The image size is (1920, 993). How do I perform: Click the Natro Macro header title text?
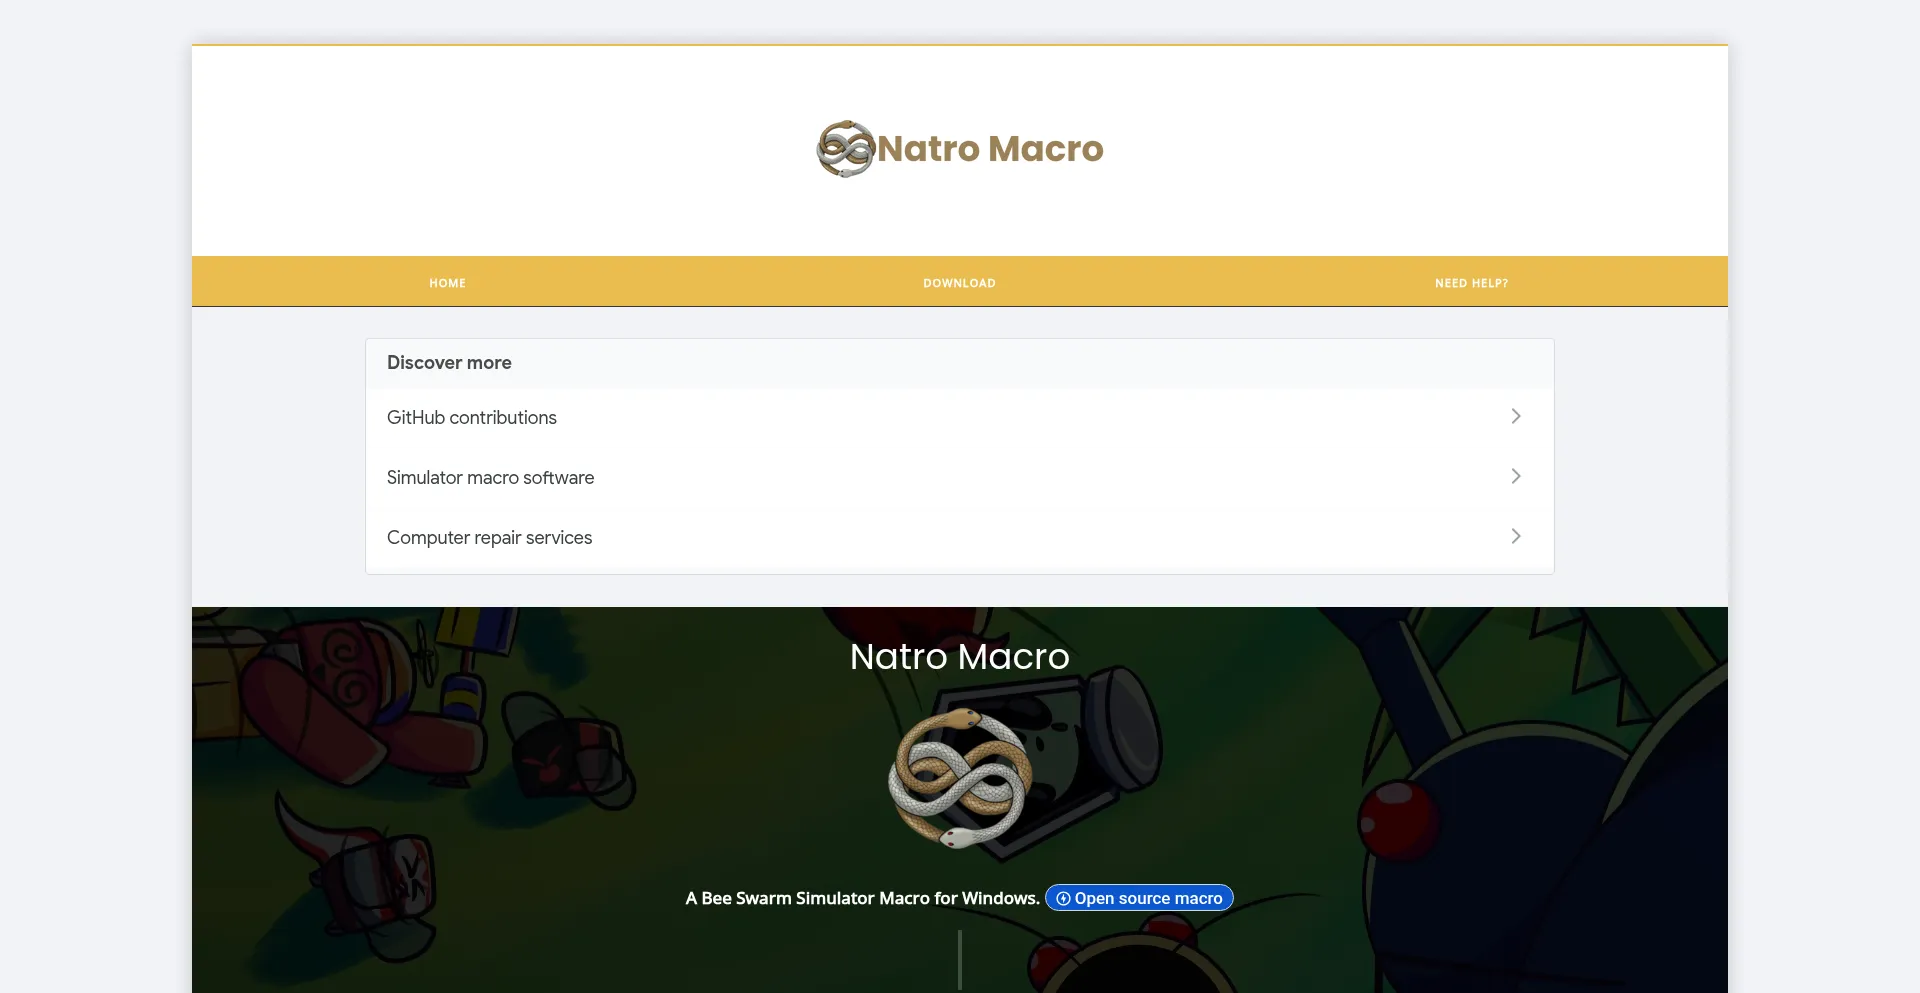click(x=990, y=149)
